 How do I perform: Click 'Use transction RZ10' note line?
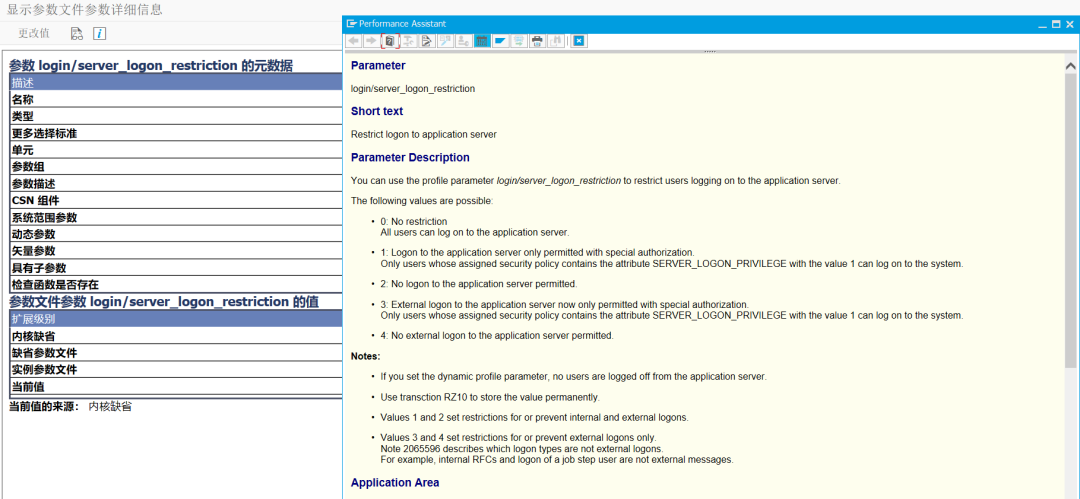click(x=490, y=398)
